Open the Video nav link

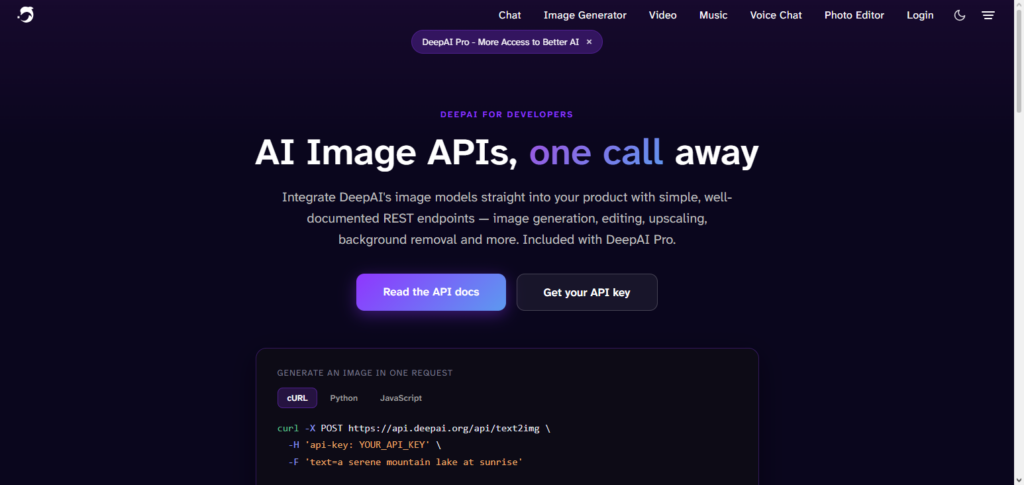(x=662, y=15)
